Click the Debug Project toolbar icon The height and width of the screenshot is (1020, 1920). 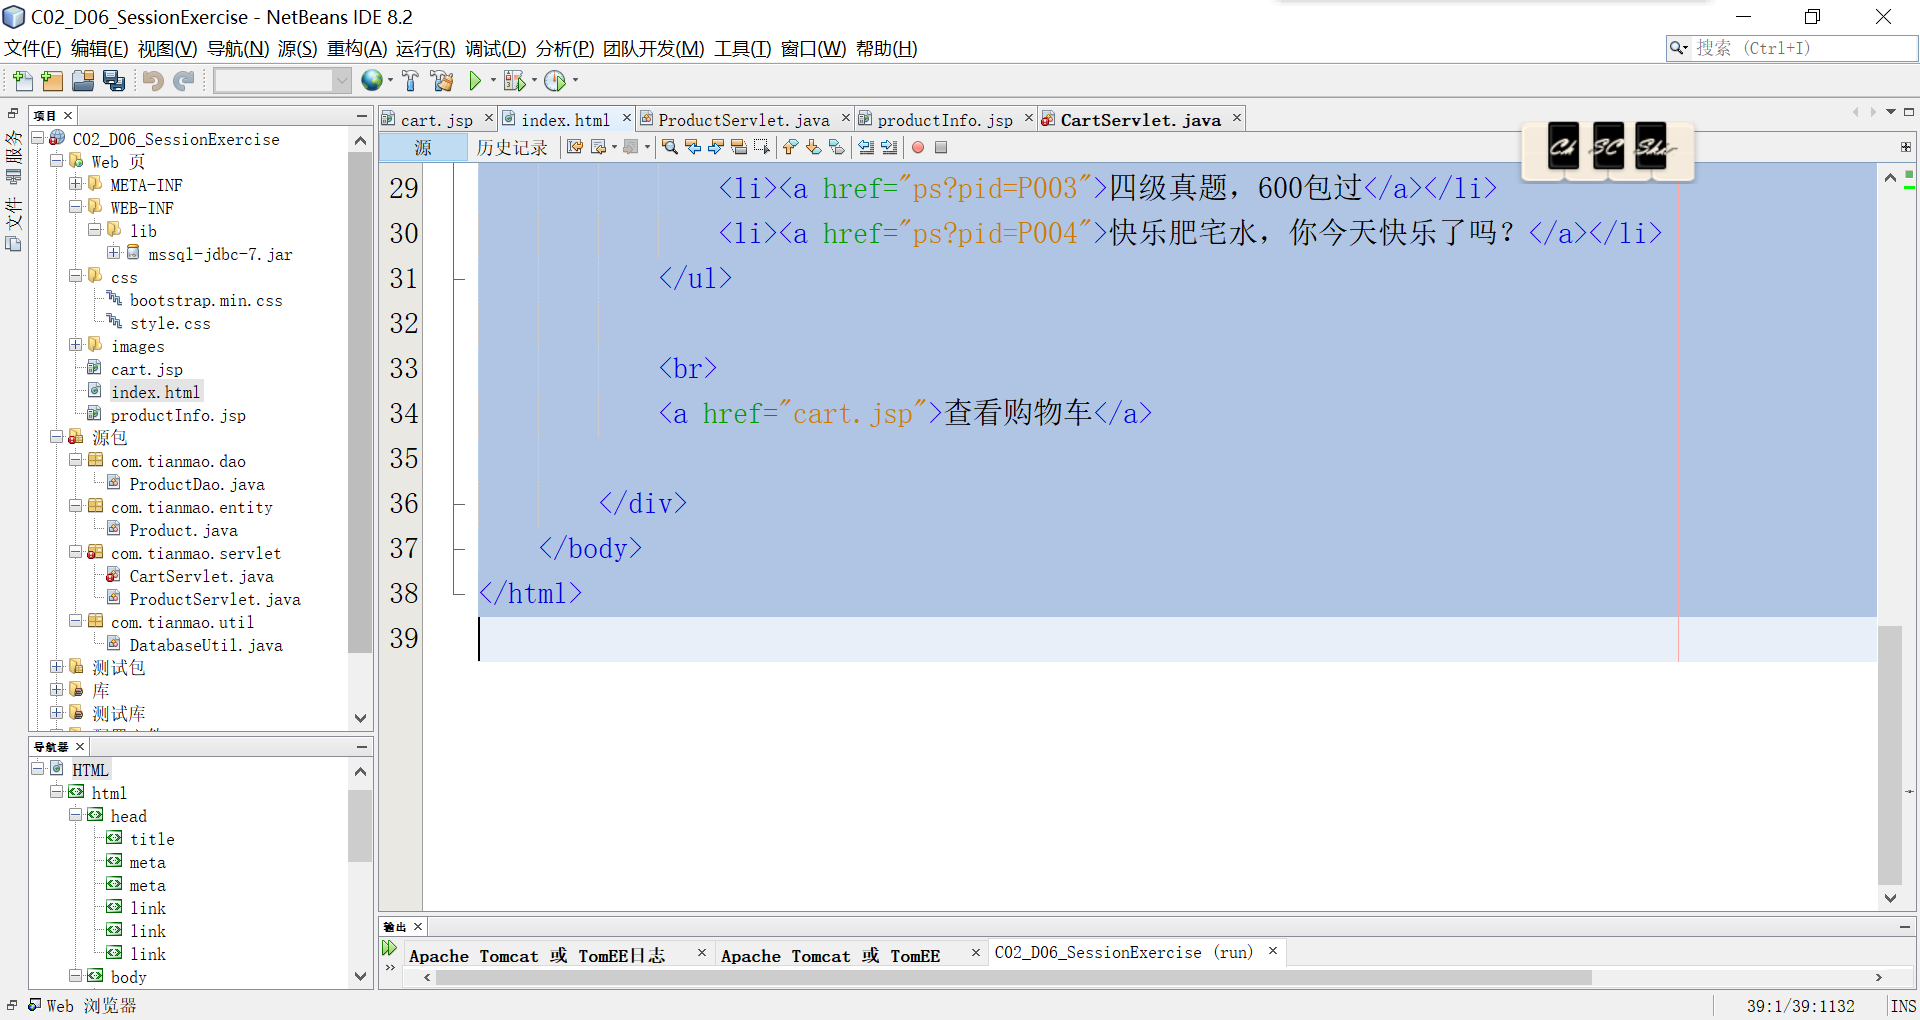514,81
